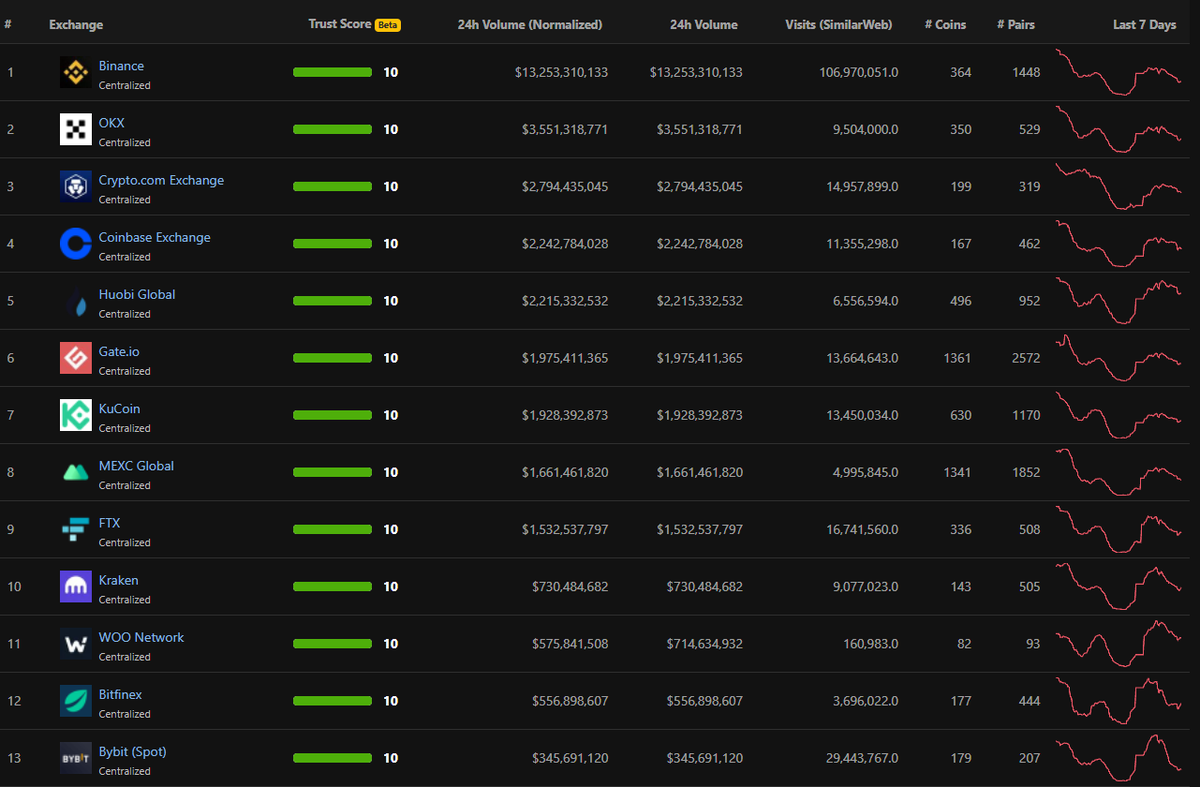The image size is (1200, 787).
Task: Click rank number 13 for Bybit
Action: click(14, 758)
